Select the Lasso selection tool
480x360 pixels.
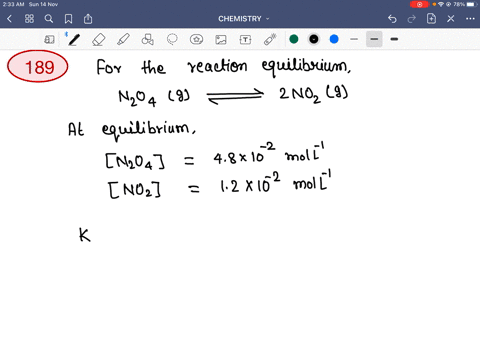[x=172, y=40]
